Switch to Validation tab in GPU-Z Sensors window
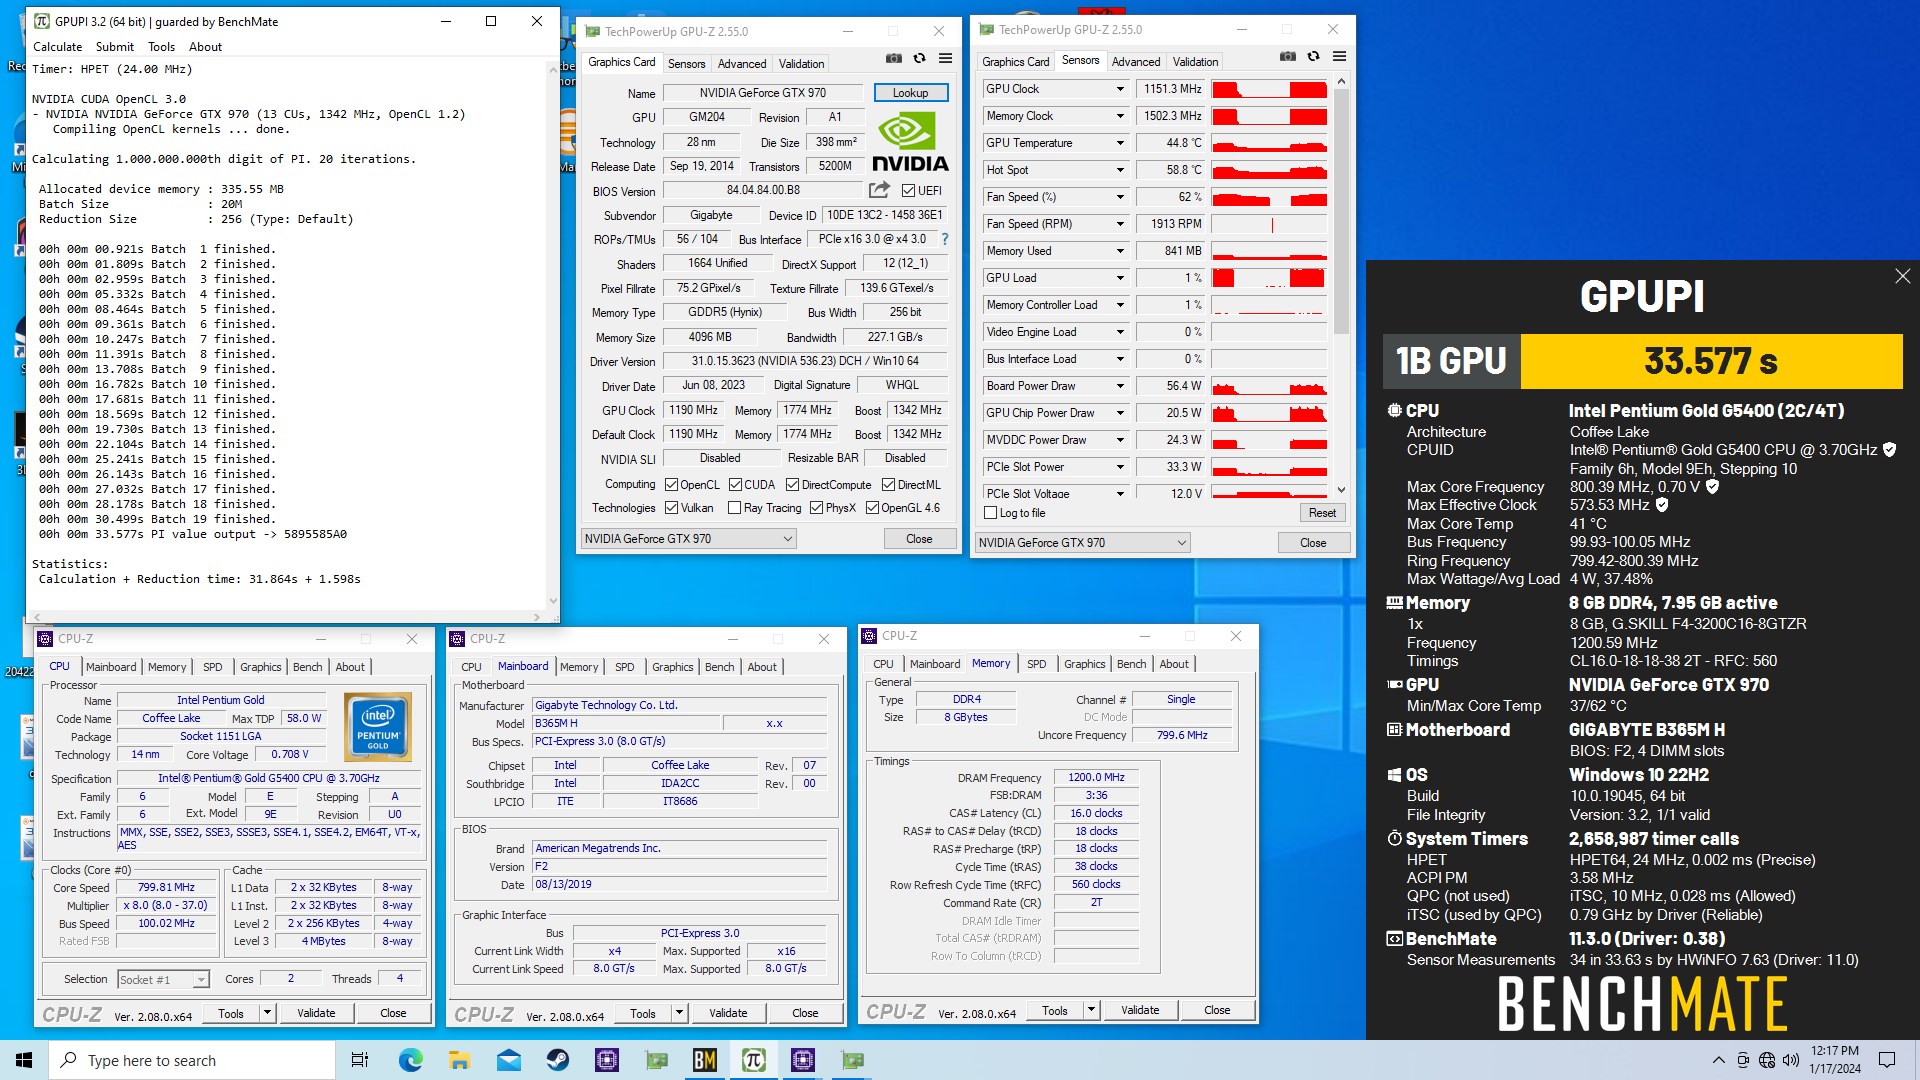Screen dimensions: 1920x1080 1195,61
